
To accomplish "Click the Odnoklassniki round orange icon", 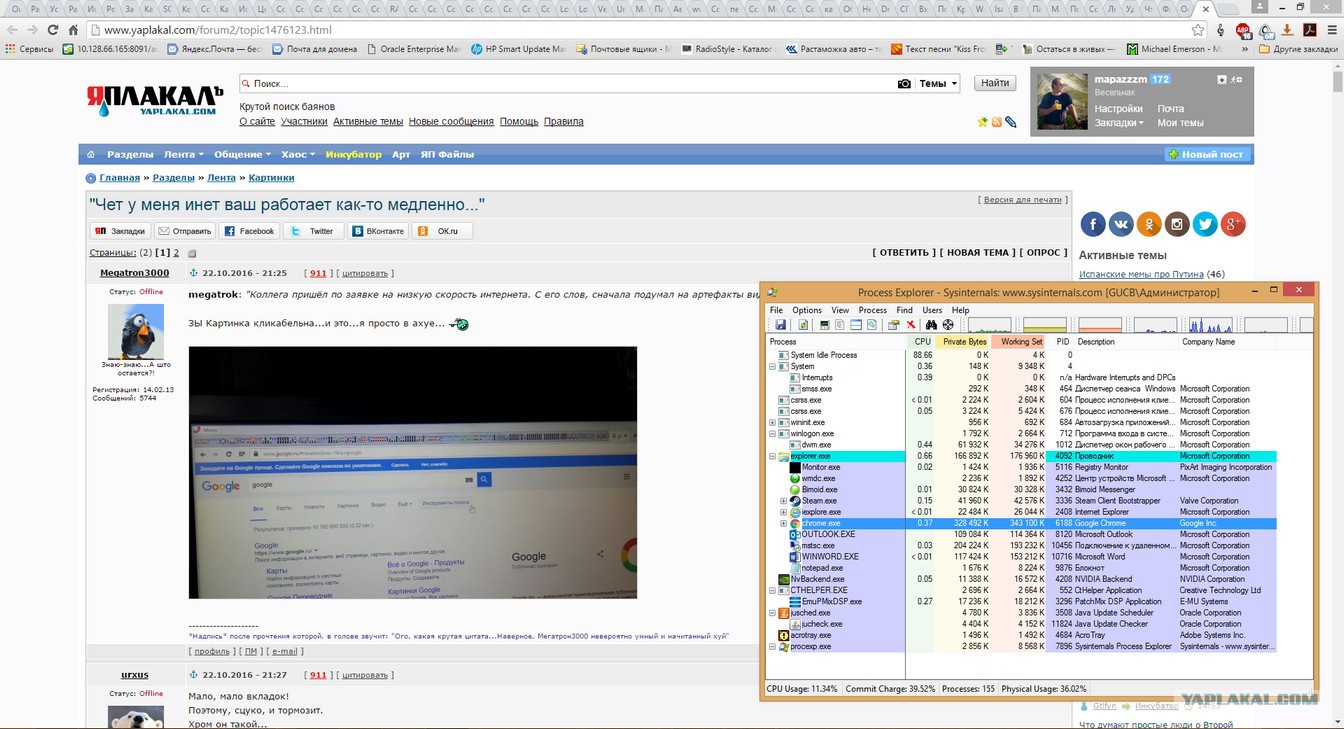I will pos(1149,224).
